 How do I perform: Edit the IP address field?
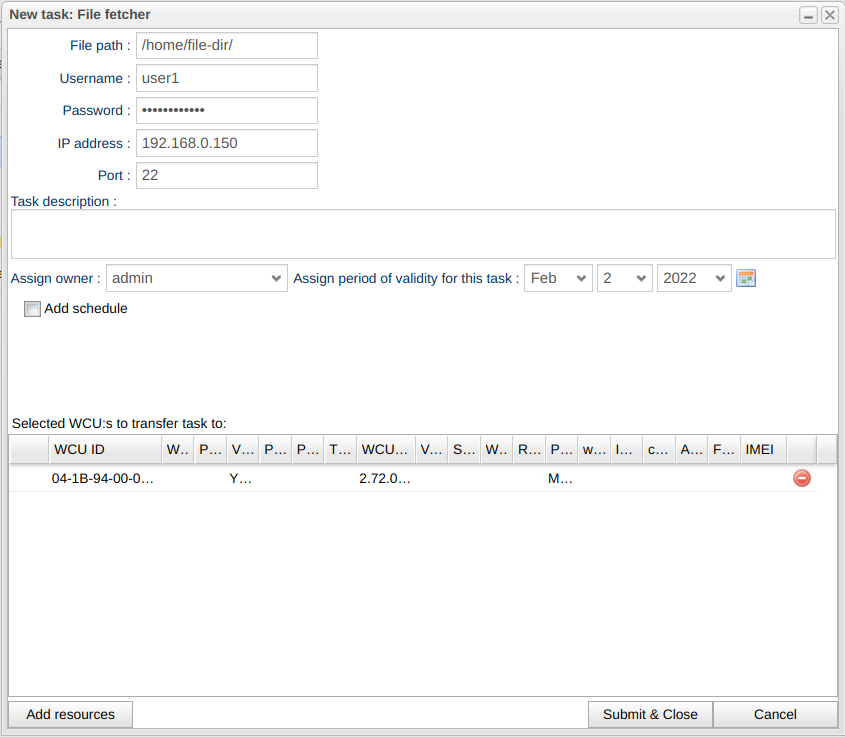(x=226, y=143)
